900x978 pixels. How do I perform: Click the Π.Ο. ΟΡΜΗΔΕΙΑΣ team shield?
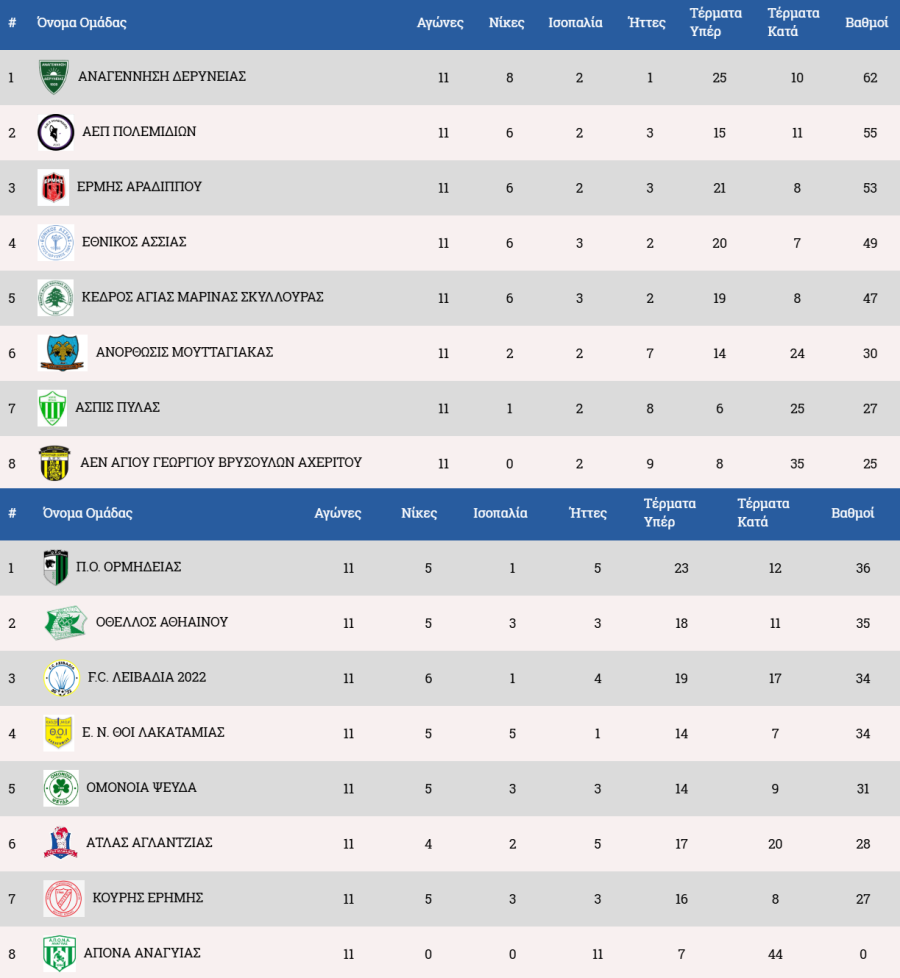click(x=55, y=567)
